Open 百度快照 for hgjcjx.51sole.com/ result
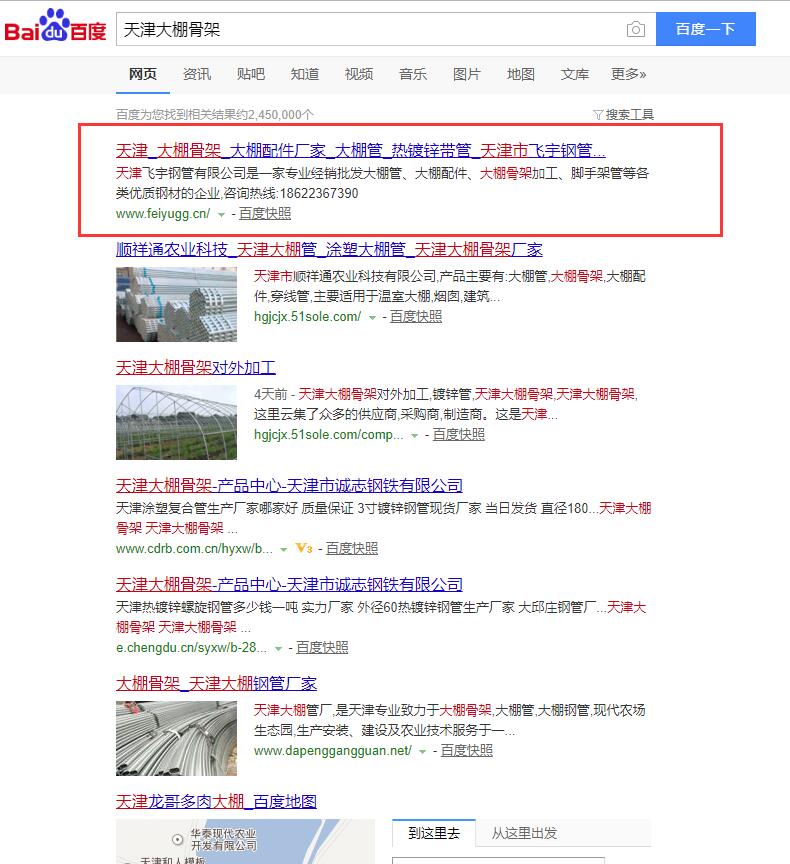Image resolution: width=790 pixels, height=864 pixels. (416, 316)
